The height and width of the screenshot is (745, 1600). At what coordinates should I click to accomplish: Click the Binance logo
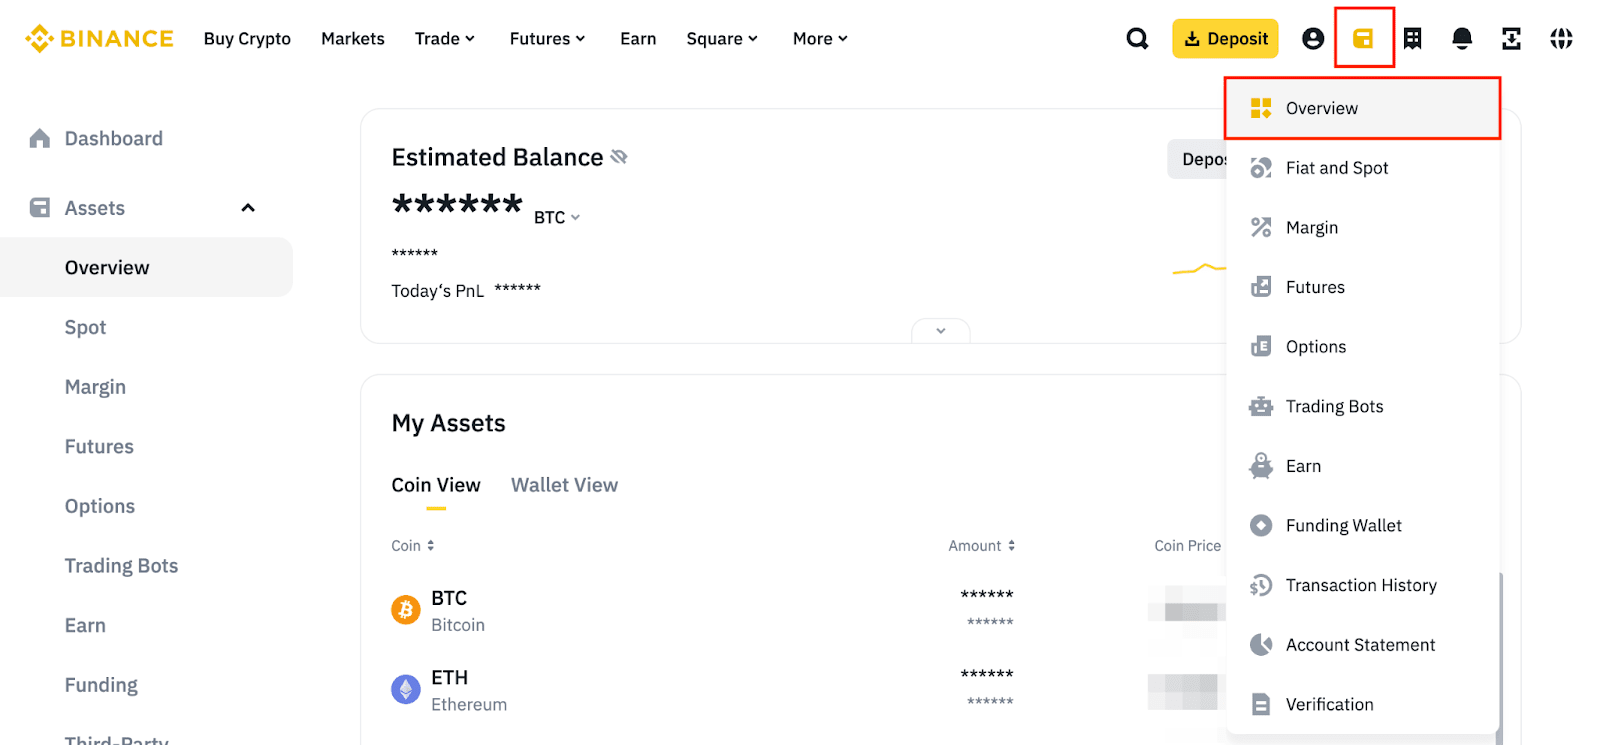click(99, 38)
